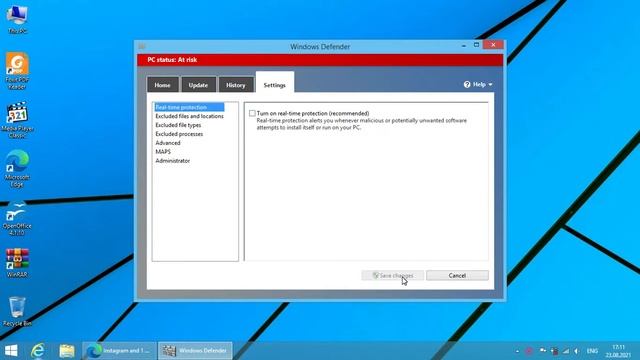Select Excluded file types
Viewport: 640px width, 360px height.
178,125
